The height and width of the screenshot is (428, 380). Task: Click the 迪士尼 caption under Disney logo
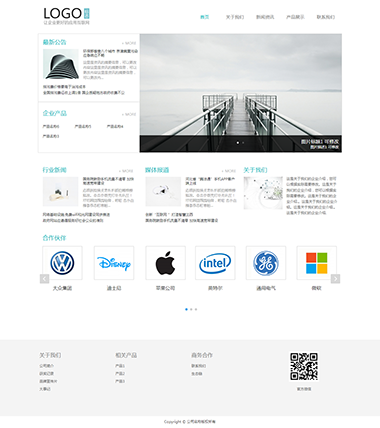coord(114,288)
